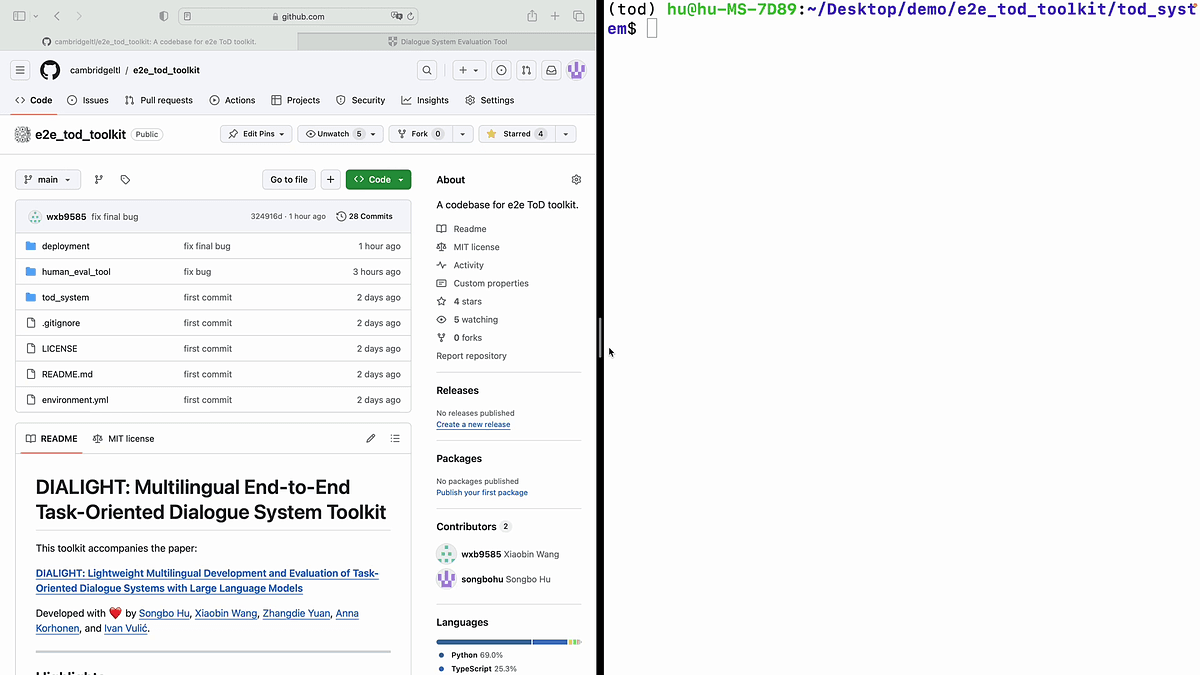Open the Safari privacy report shield
The image size is (1200, 675).
pos(164,16)
